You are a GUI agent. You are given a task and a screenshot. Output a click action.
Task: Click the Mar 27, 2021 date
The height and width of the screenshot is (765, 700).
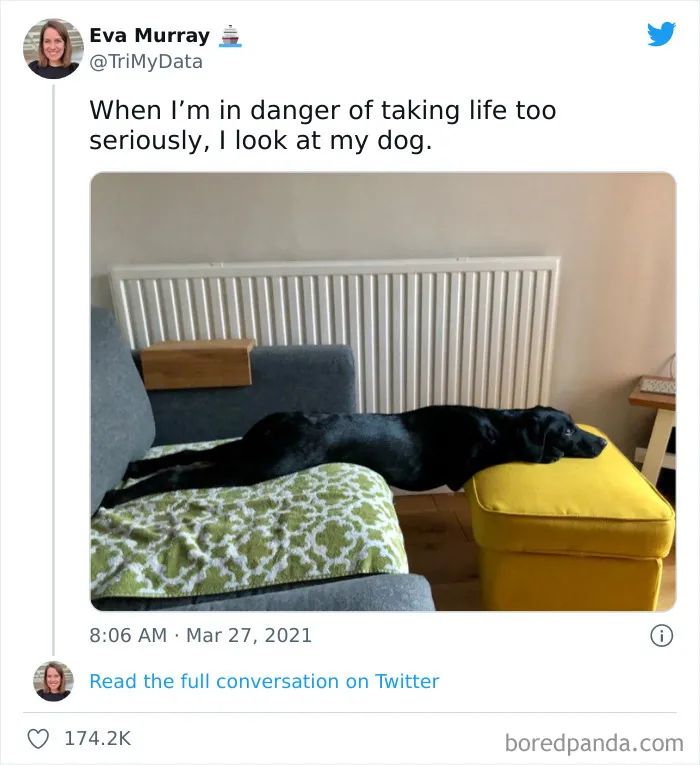tap(249, 635)
